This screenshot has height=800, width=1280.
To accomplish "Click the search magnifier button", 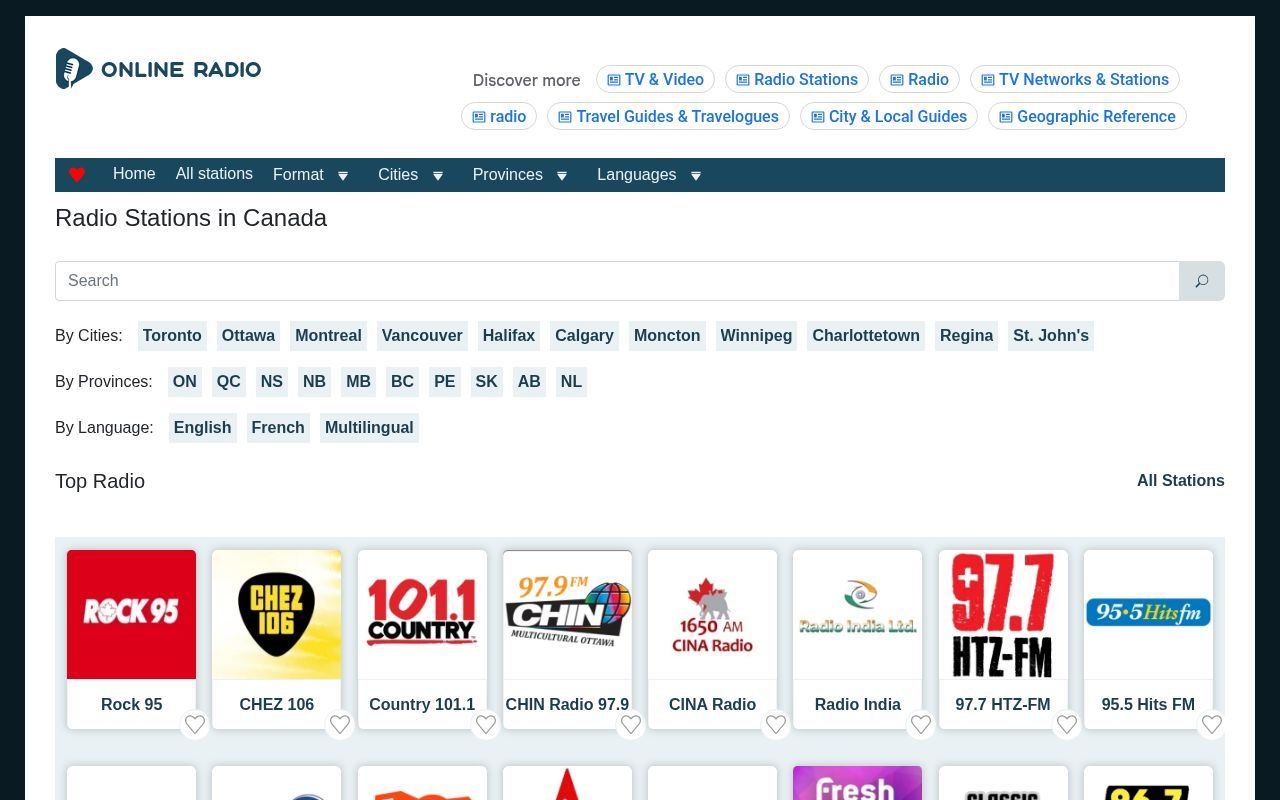I will pyautogui.click(x=1202, y=281).
